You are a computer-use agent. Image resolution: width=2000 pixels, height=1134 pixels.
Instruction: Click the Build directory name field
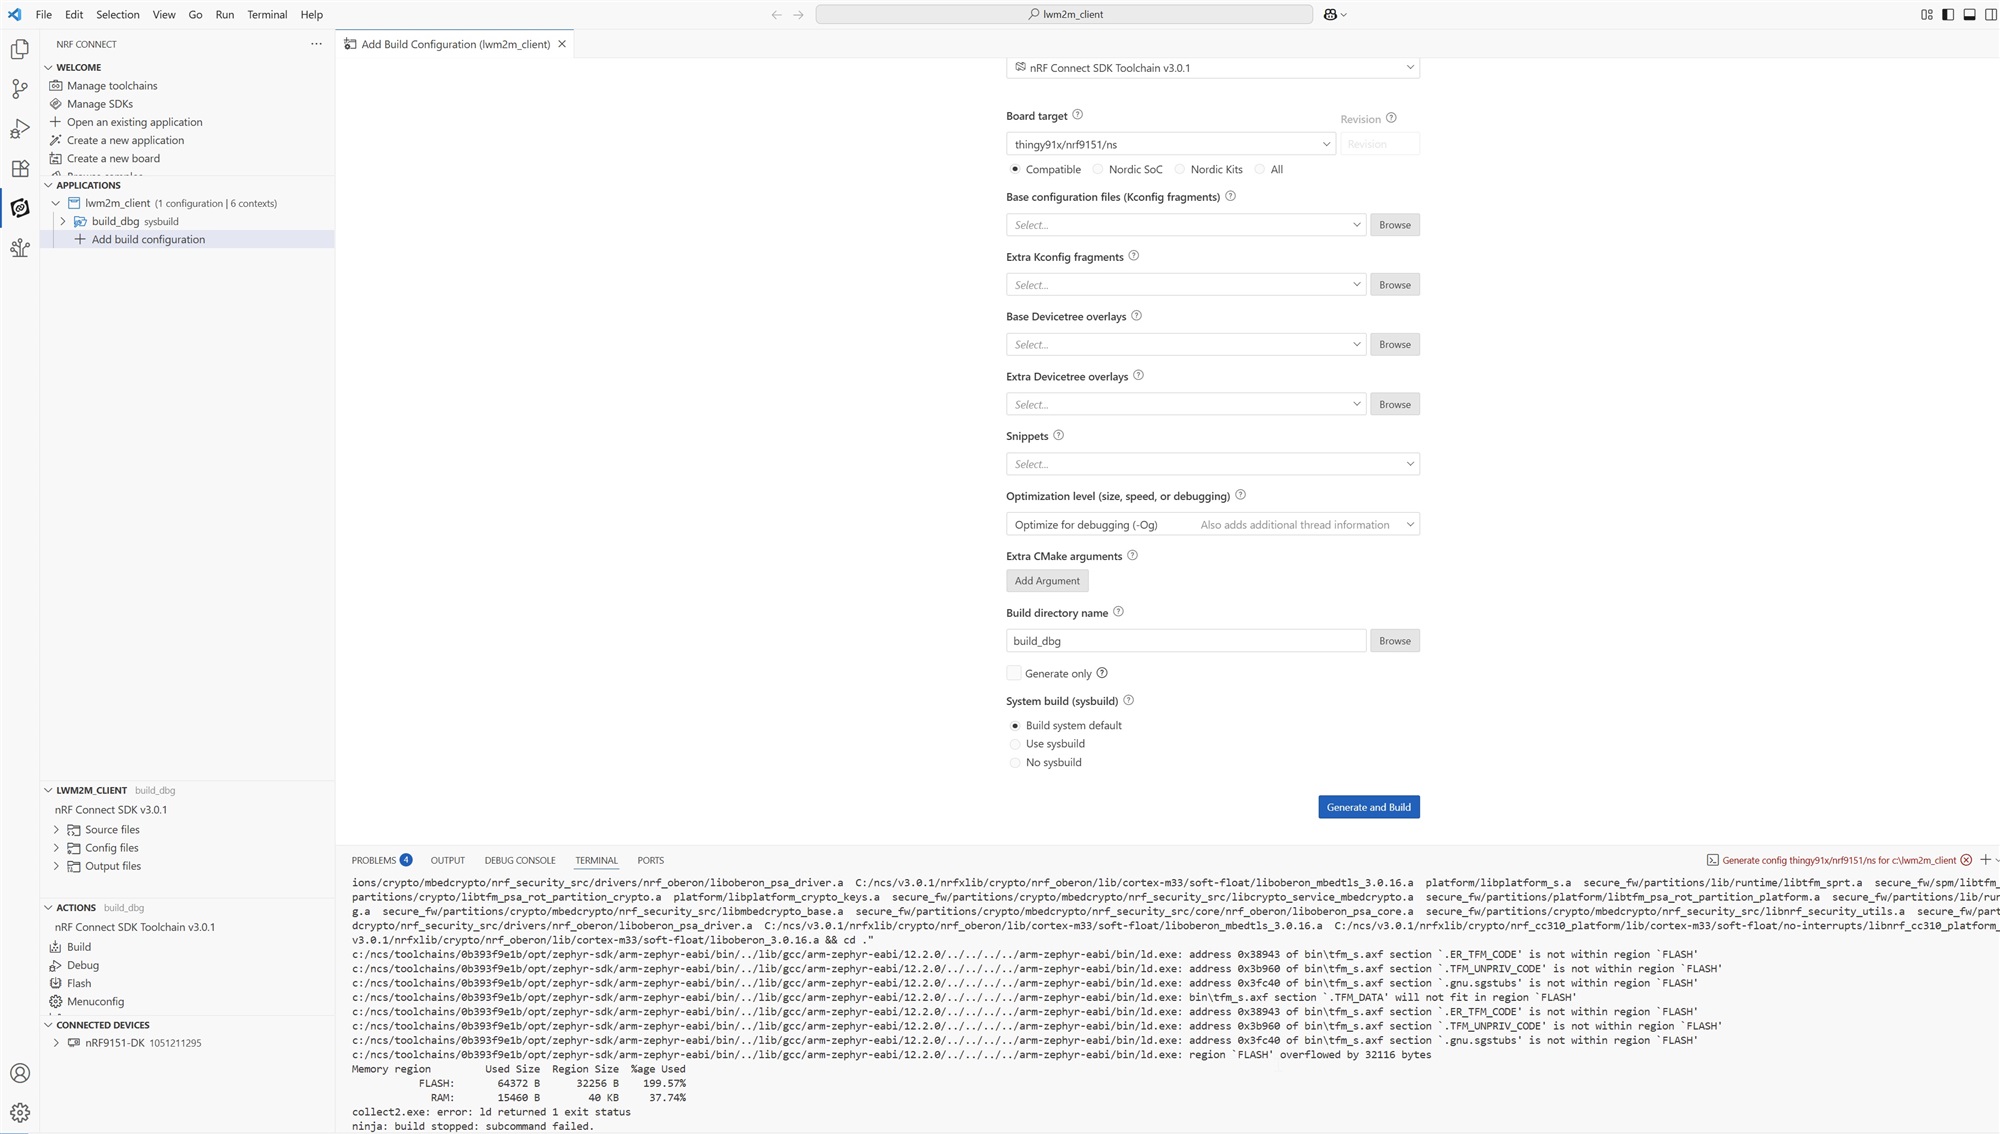1186,641
